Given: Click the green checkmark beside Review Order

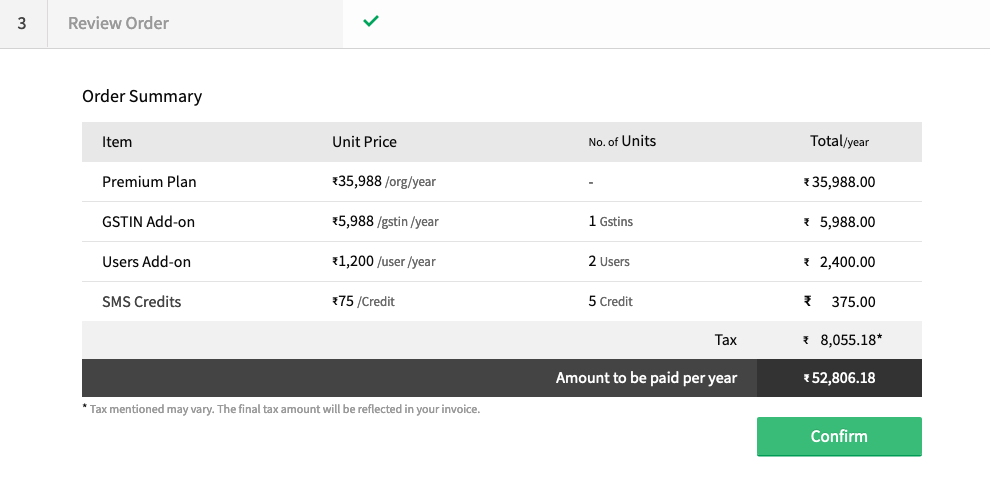Looking at the screenshot, I should point(371,21).
